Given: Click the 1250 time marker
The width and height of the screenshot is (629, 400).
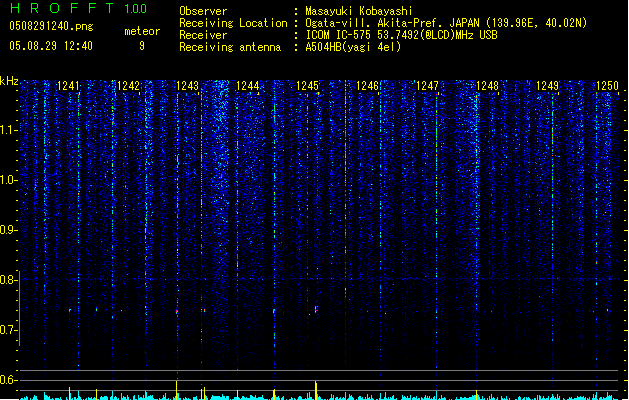Looking at the screenshot, I should tap(607, 86).
